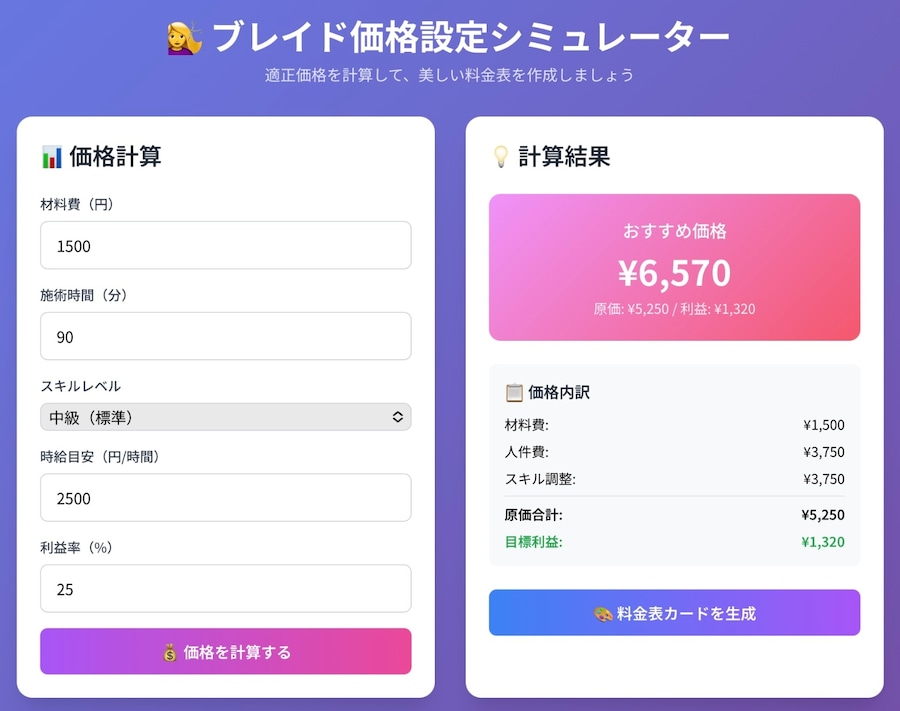Click the スキル調整 row label
900x711 pixels.
(x=540, y=479)
